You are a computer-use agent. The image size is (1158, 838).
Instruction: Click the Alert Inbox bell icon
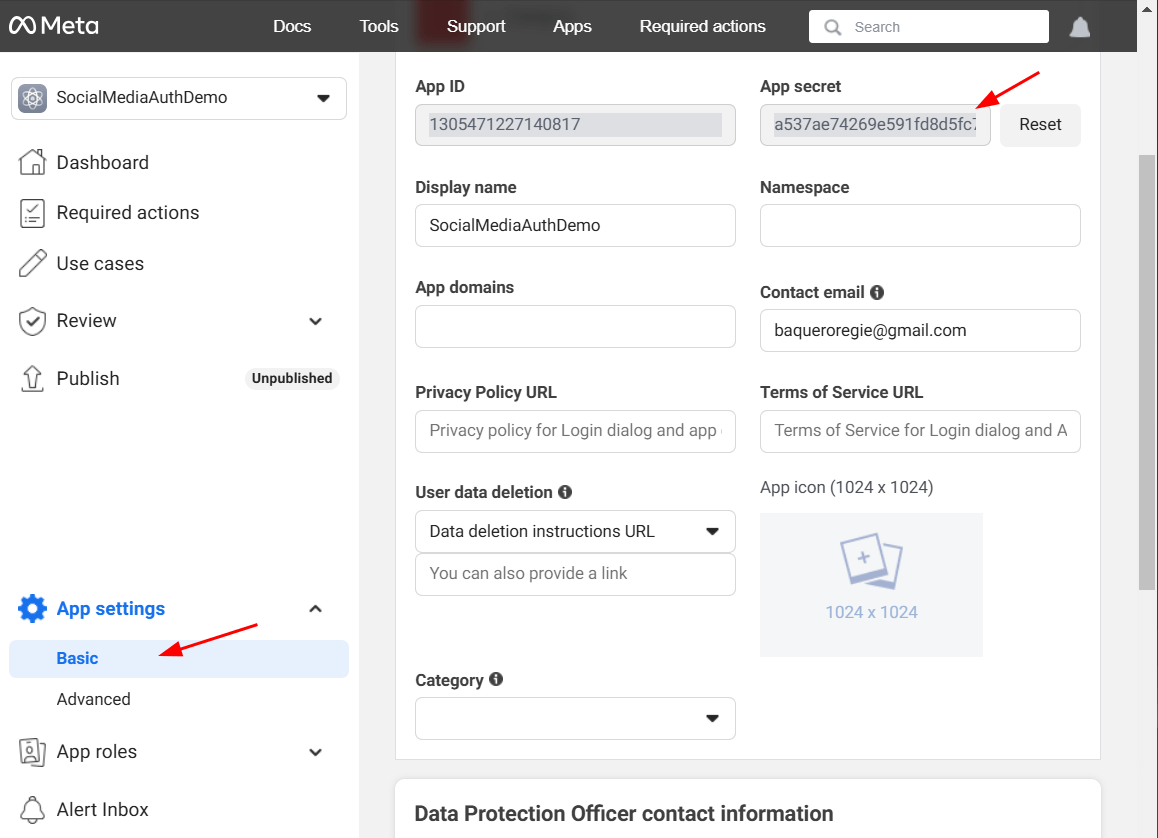[x=31, y=809]
